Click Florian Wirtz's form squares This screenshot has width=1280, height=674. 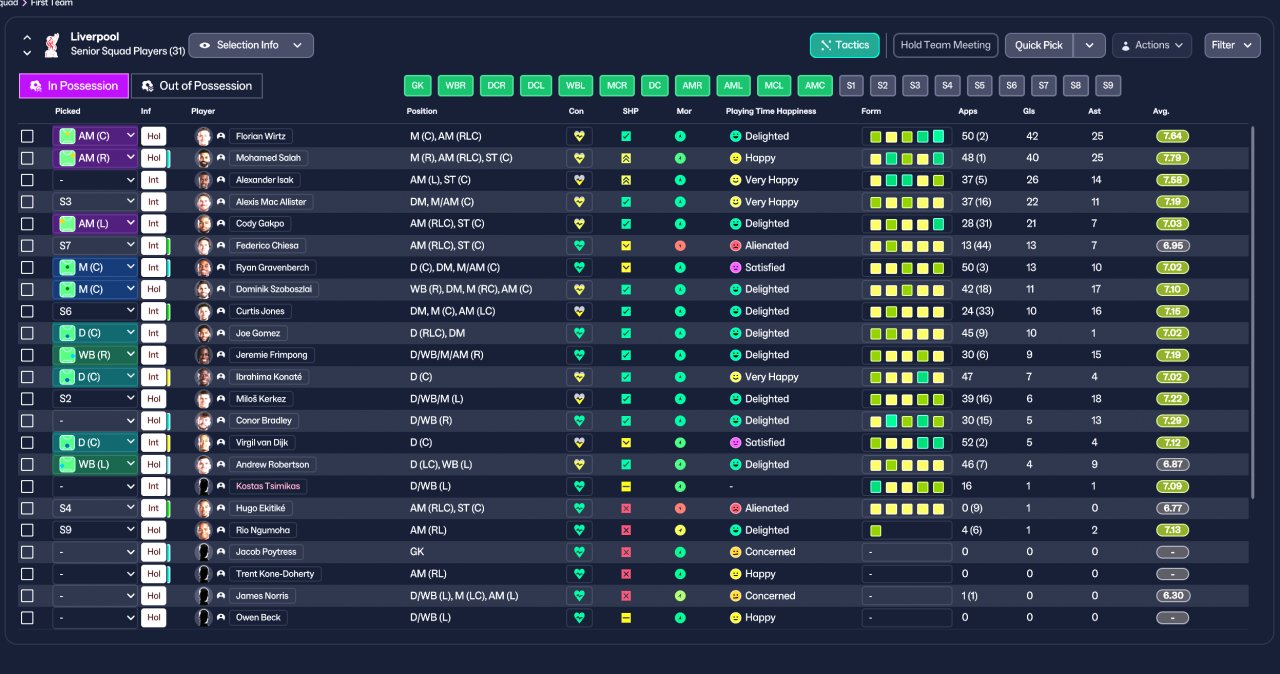(906, 136)
